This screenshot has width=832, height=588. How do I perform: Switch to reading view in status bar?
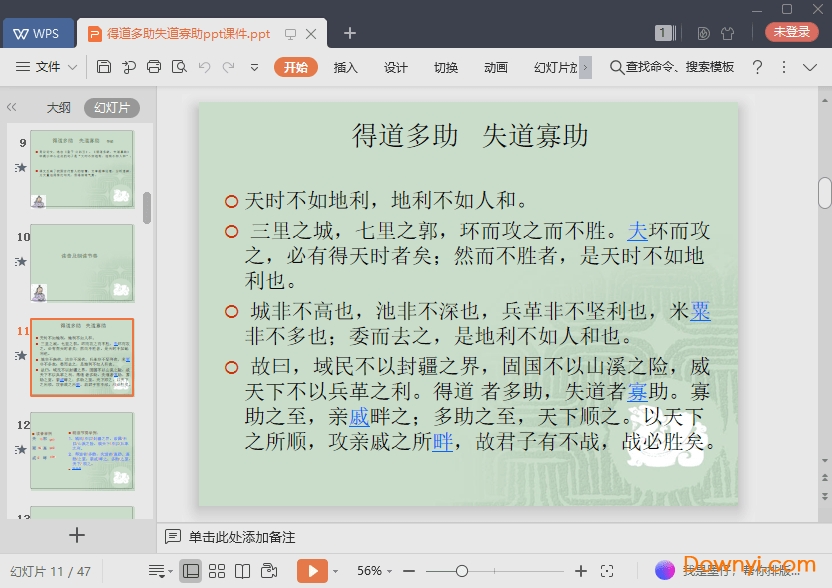(242, 571)
